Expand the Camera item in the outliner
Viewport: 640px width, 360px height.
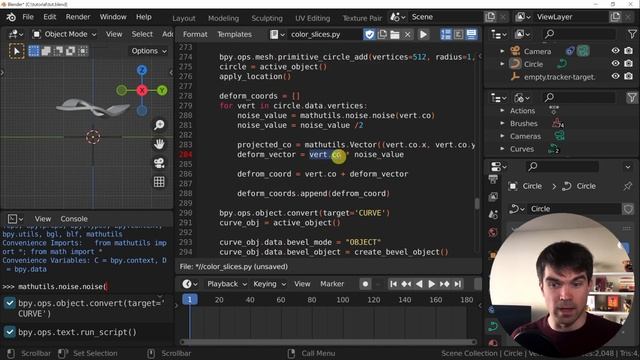(x=502, y=51)
